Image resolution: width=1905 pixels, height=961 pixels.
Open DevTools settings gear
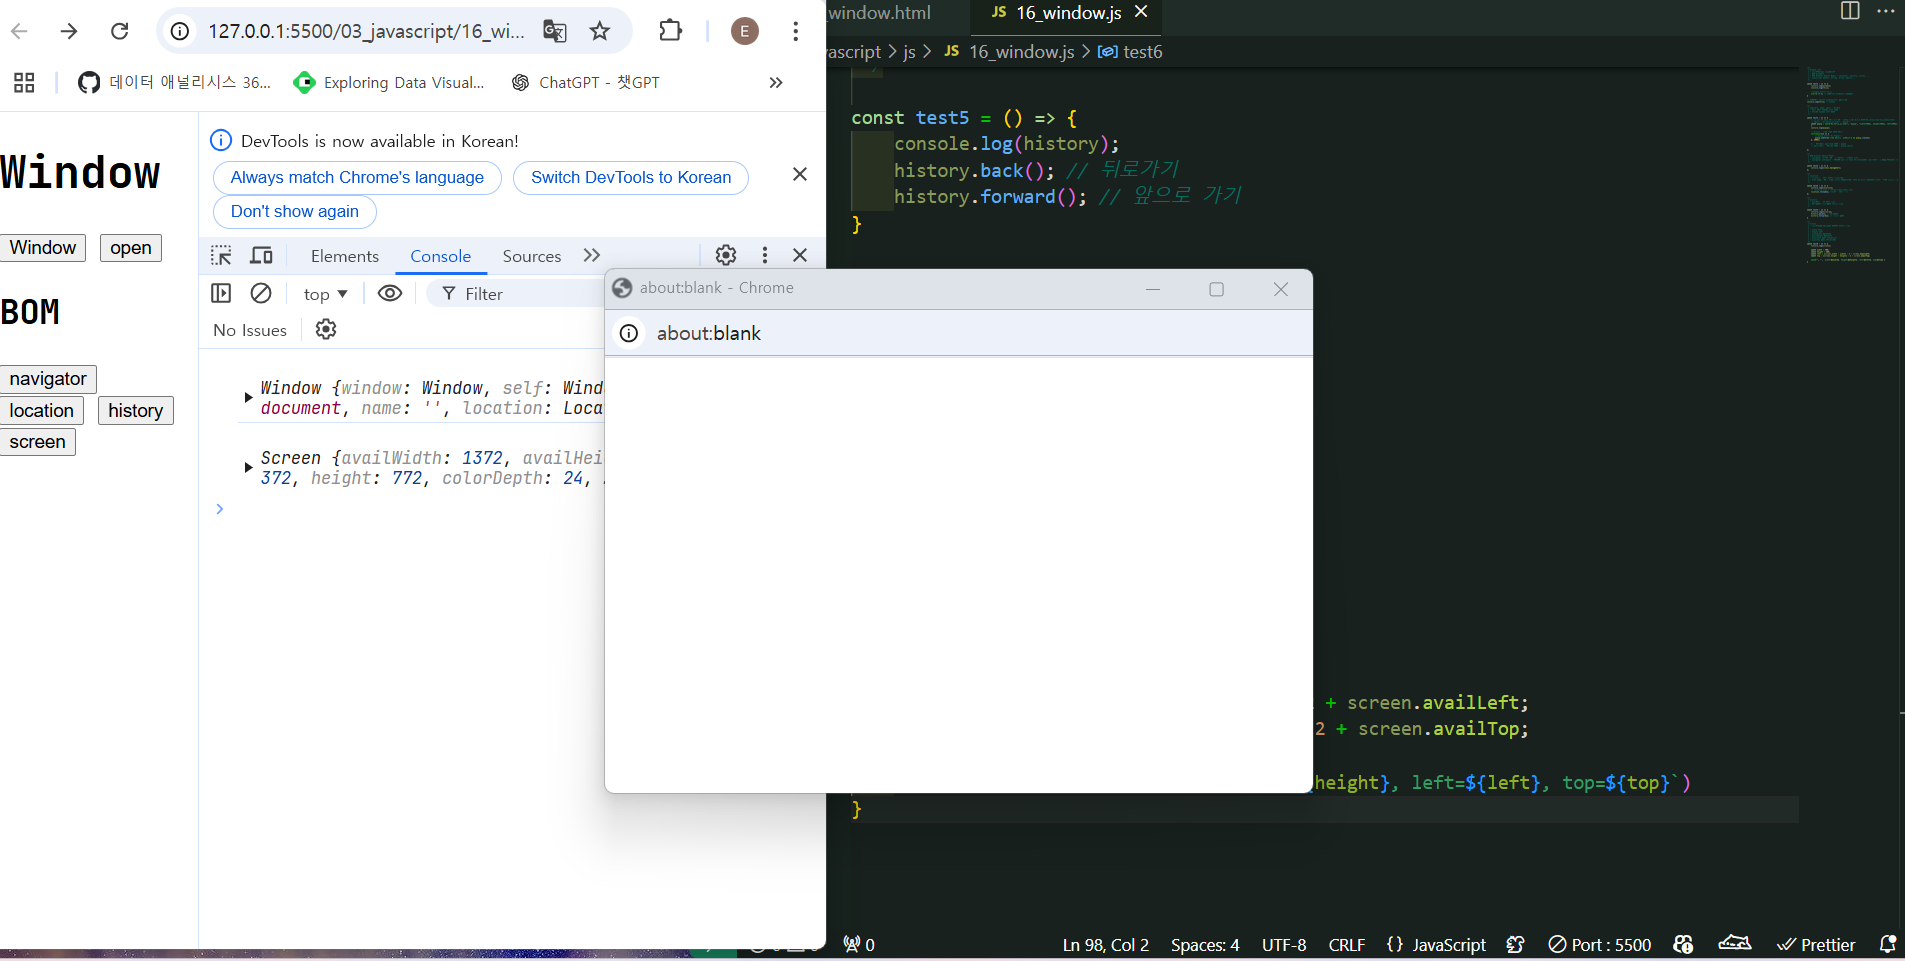pyautogui.click(x=726, y=255)
